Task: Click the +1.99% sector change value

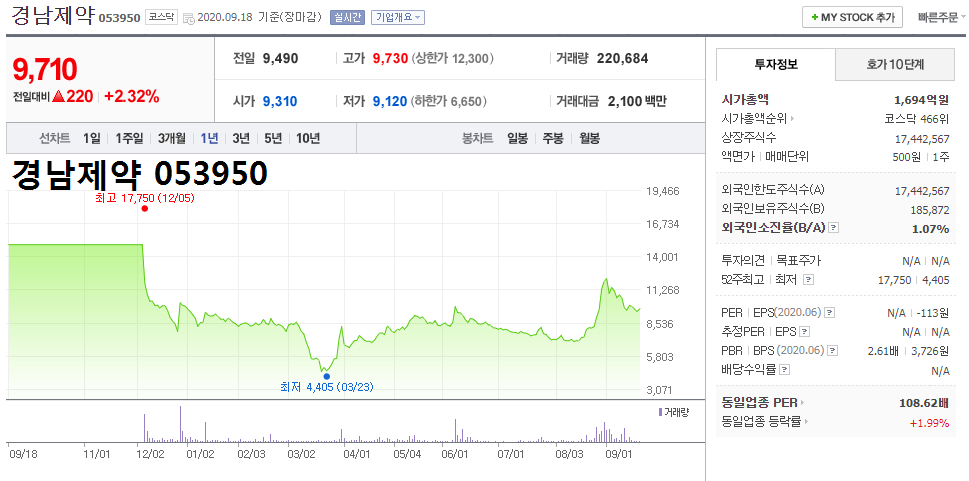Action: click(929, 423)
